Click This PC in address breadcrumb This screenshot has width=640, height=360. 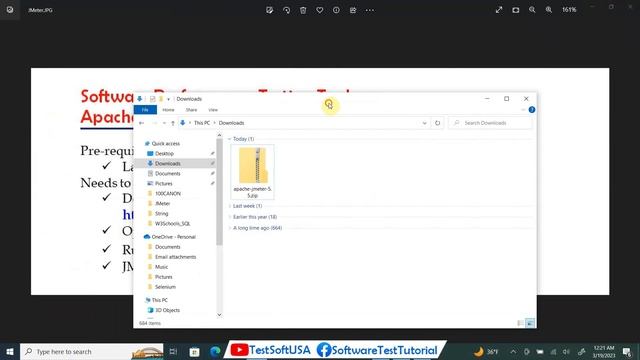(x=202, y=123)
